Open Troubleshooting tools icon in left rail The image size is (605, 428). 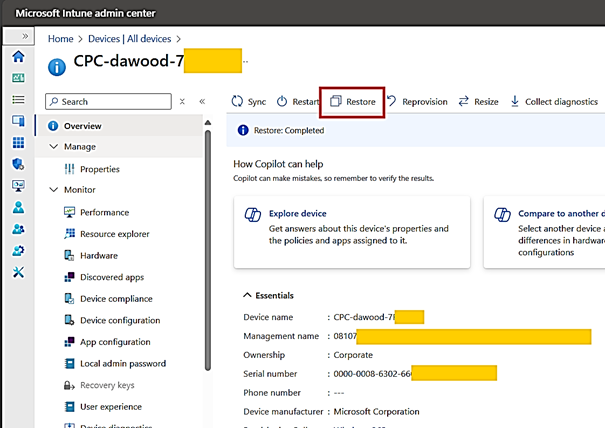18,272
